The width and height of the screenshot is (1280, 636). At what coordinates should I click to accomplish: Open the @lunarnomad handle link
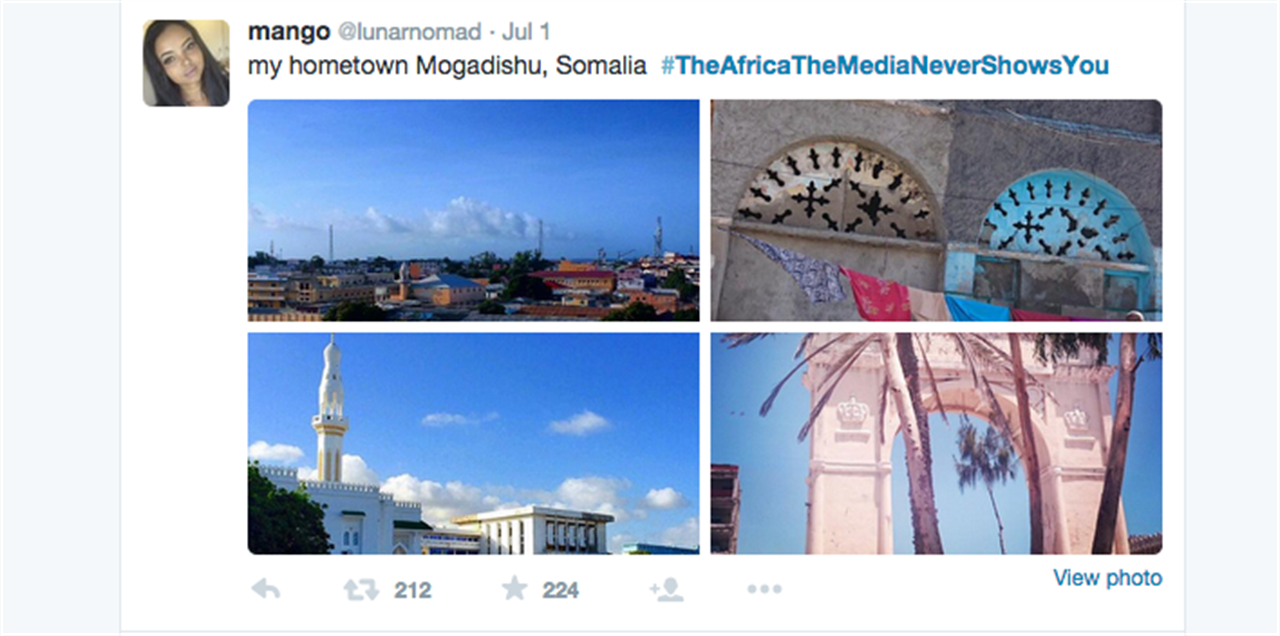[409, 32]
